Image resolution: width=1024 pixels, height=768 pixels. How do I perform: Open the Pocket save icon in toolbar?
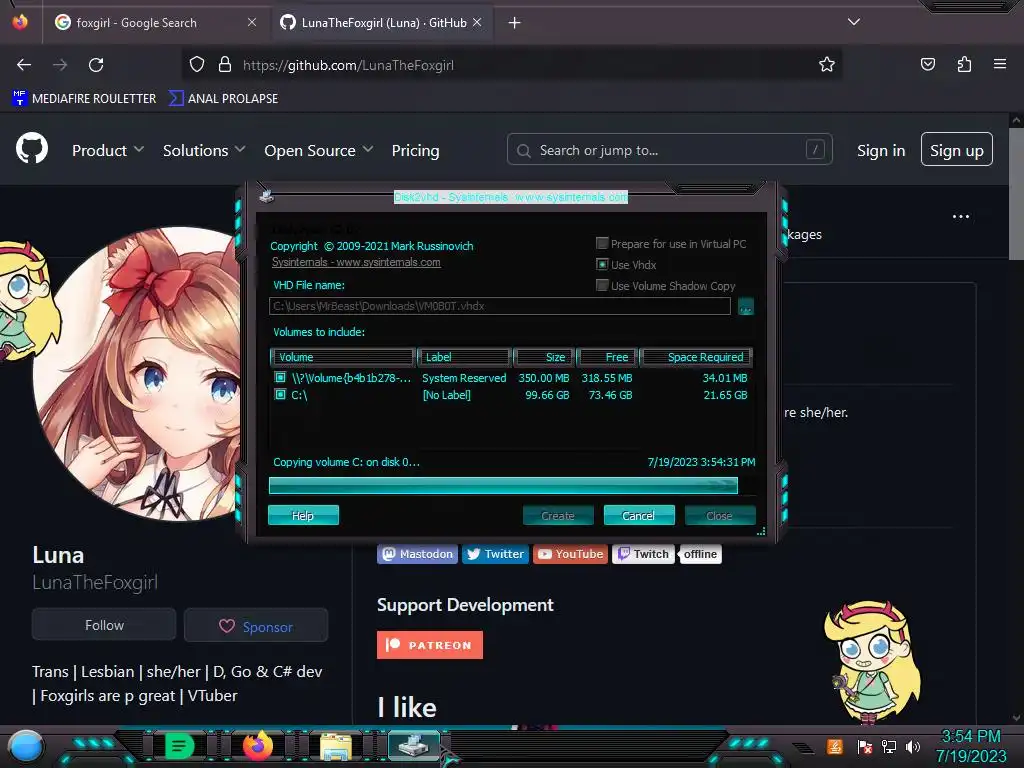[x=927, y=64]
